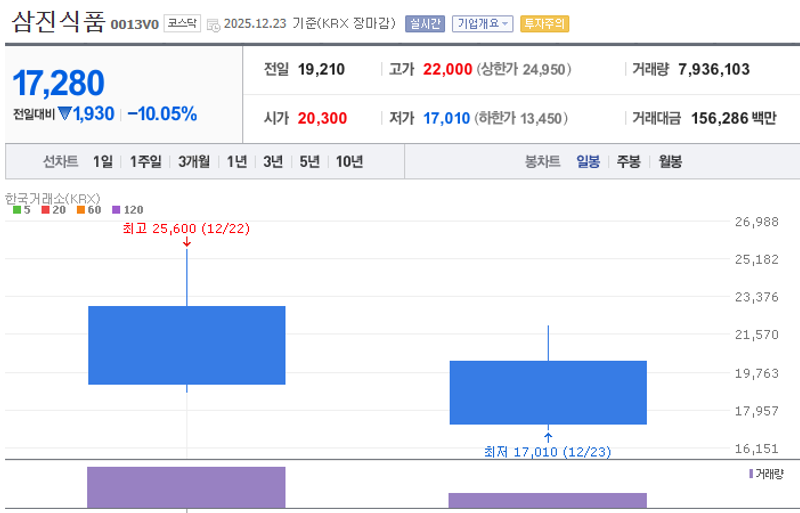
Task: Click the 거래대금 value 156,286 백만
Action: click(734, 118)
